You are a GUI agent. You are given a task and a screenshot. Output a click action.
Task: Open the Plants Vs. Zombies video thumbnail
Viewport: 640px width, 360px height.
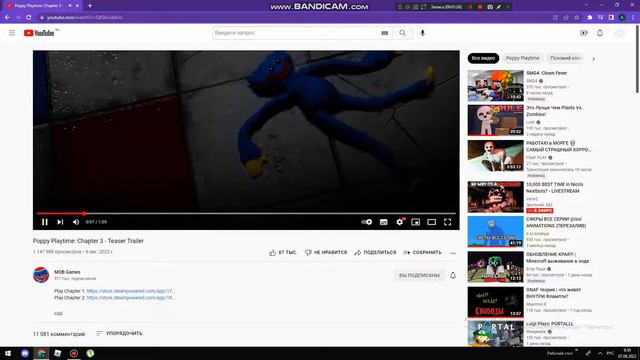click(496, 120)
